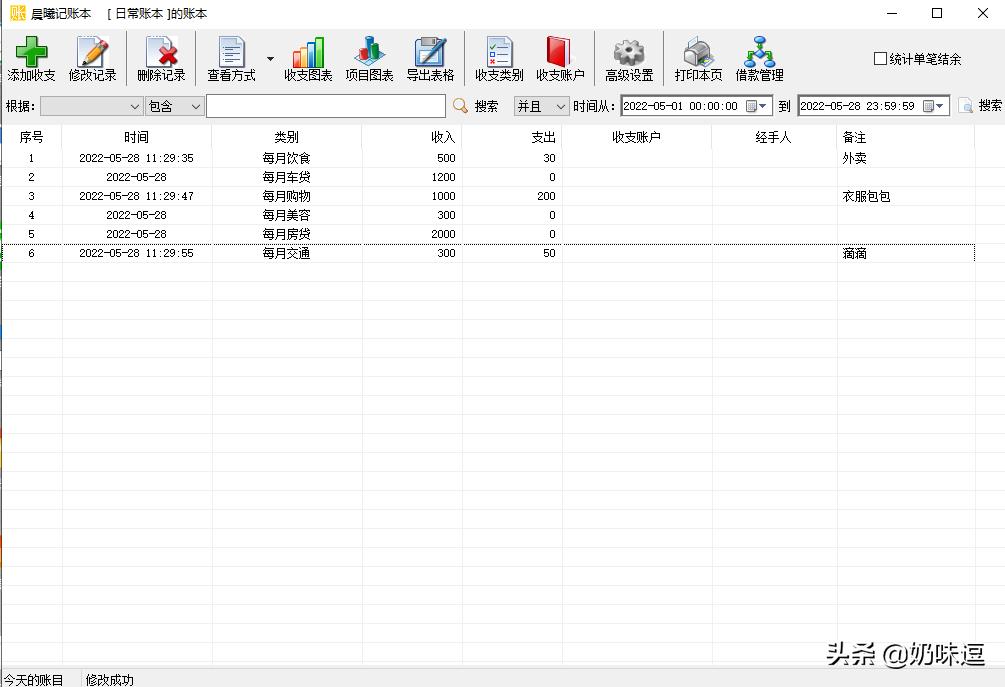Click the search keyword text field
Viewport: 1005px width, 687px height.
[x=325, y=106]
